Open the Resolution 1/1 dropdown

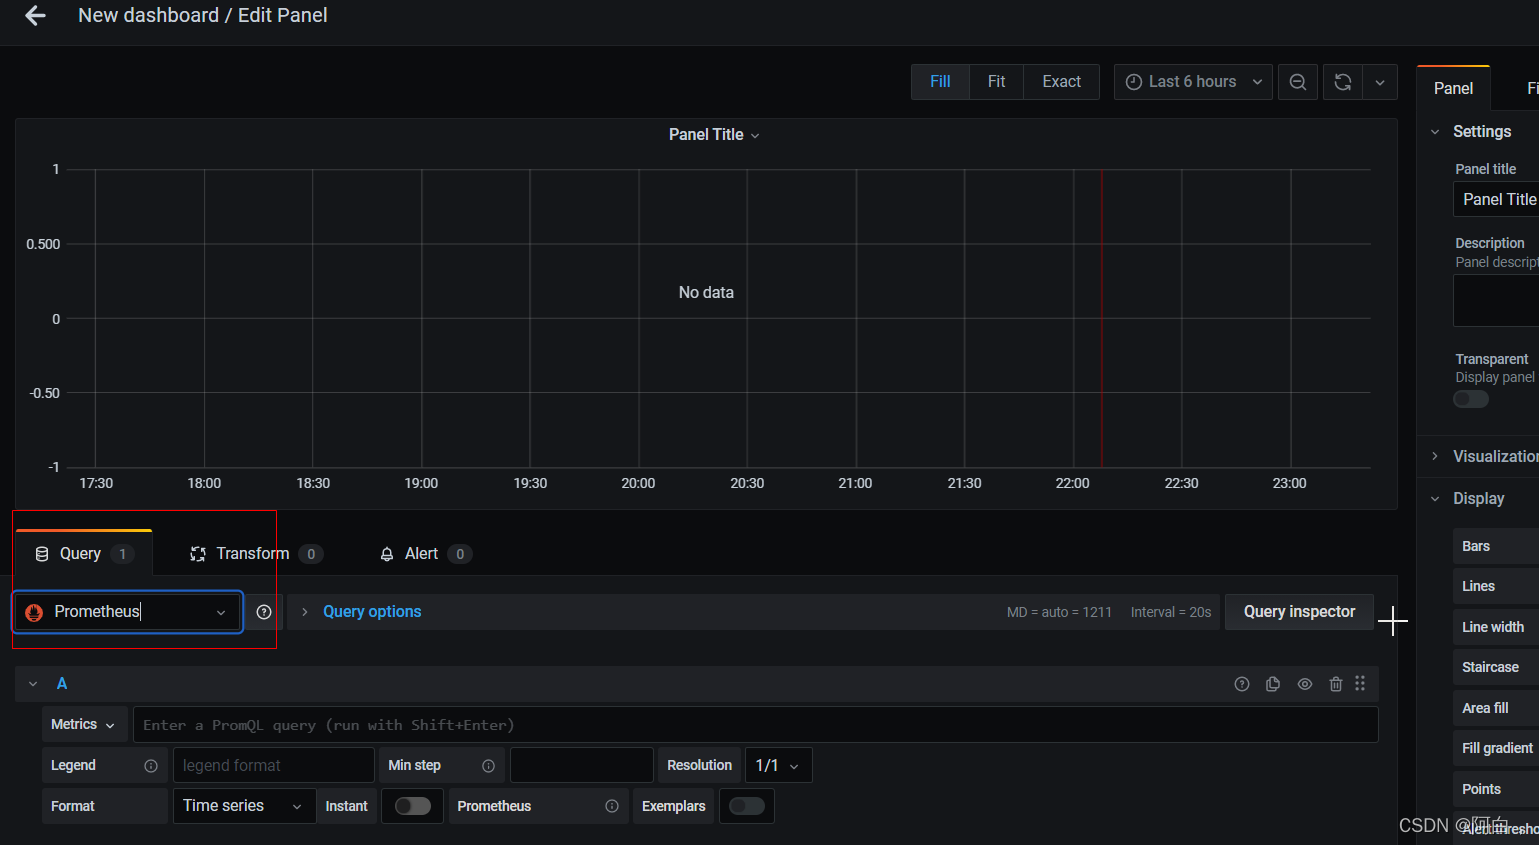click(x=777, y=766)
